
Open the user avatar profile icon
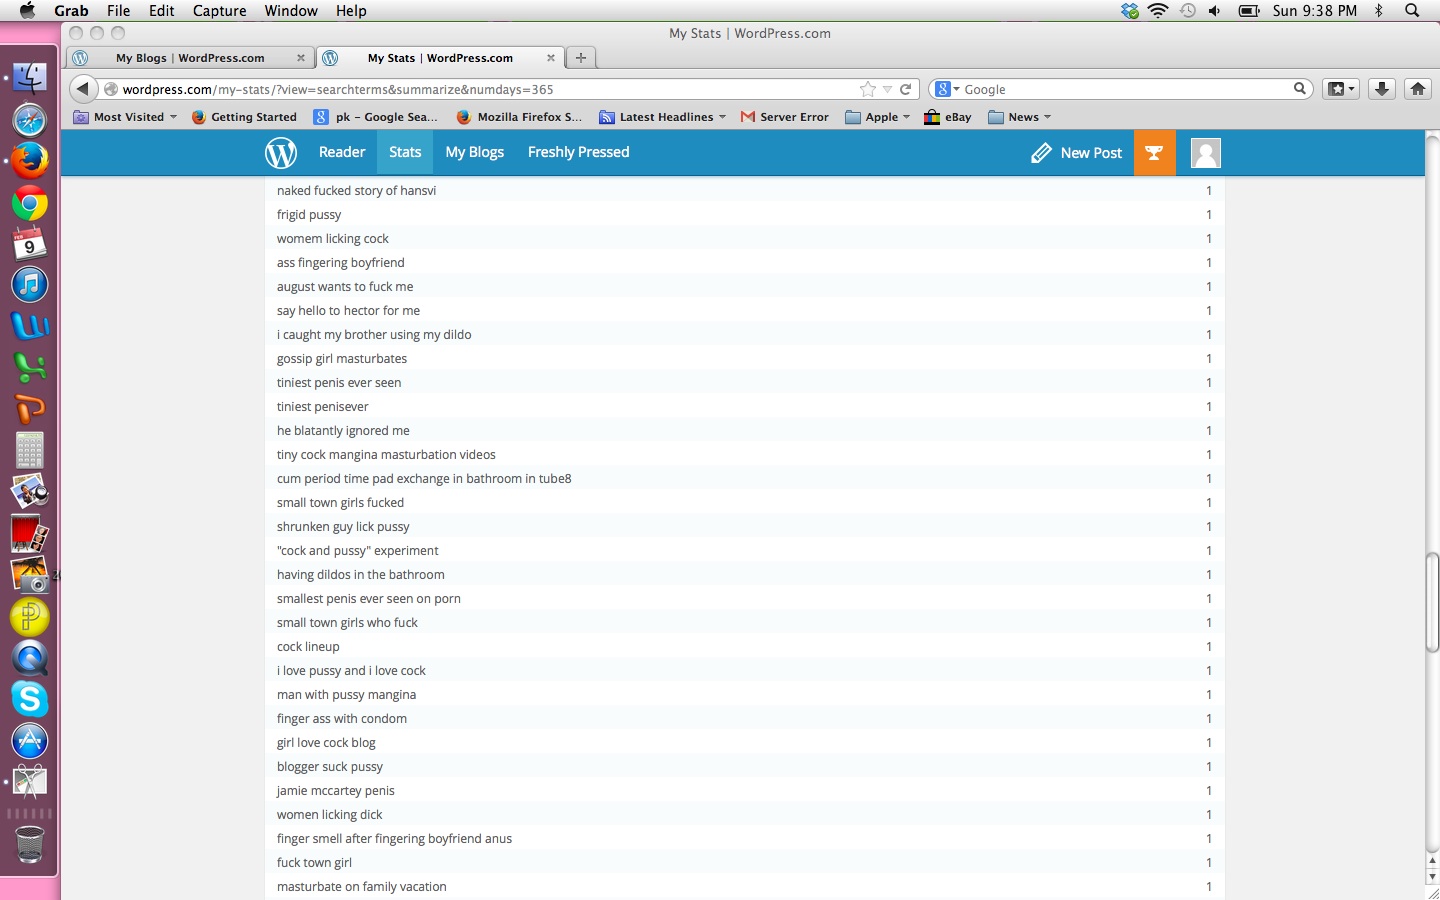coord(1205,153)
